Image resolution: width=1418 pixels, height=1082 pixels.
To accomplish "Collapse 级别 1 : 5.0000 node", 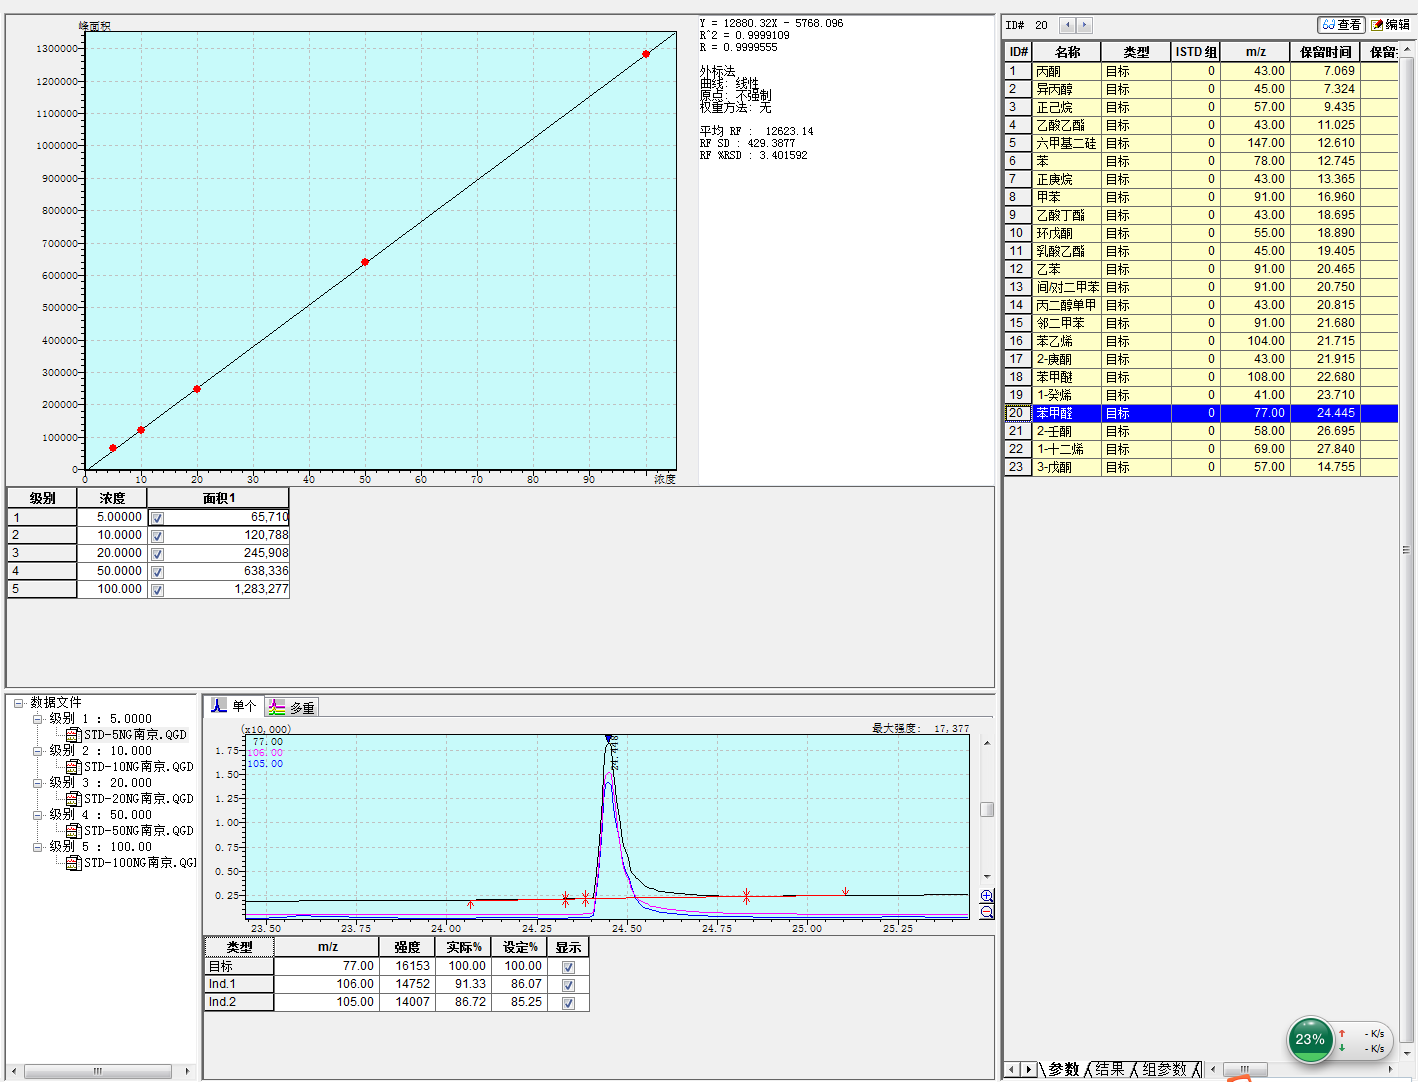I will pyautogui.click(x=37, y=719).
